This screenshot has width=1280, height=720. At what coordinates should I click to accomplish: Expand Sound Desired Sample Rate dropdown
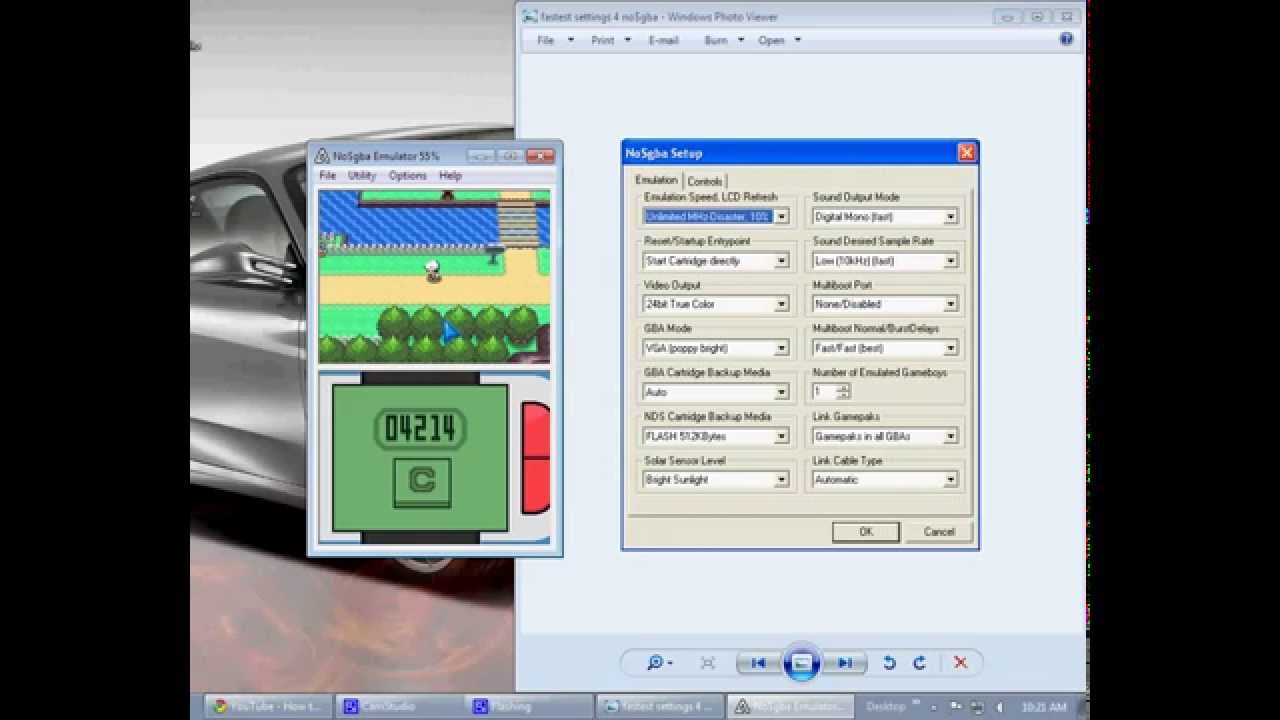pyautogui.click(x=950, y=260)
